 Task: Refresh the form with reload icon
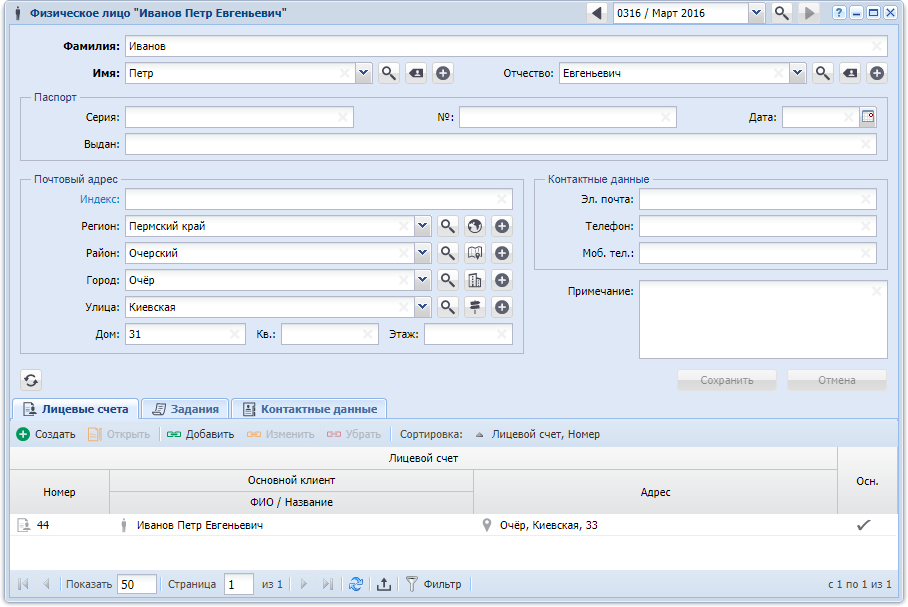[31, 381]
